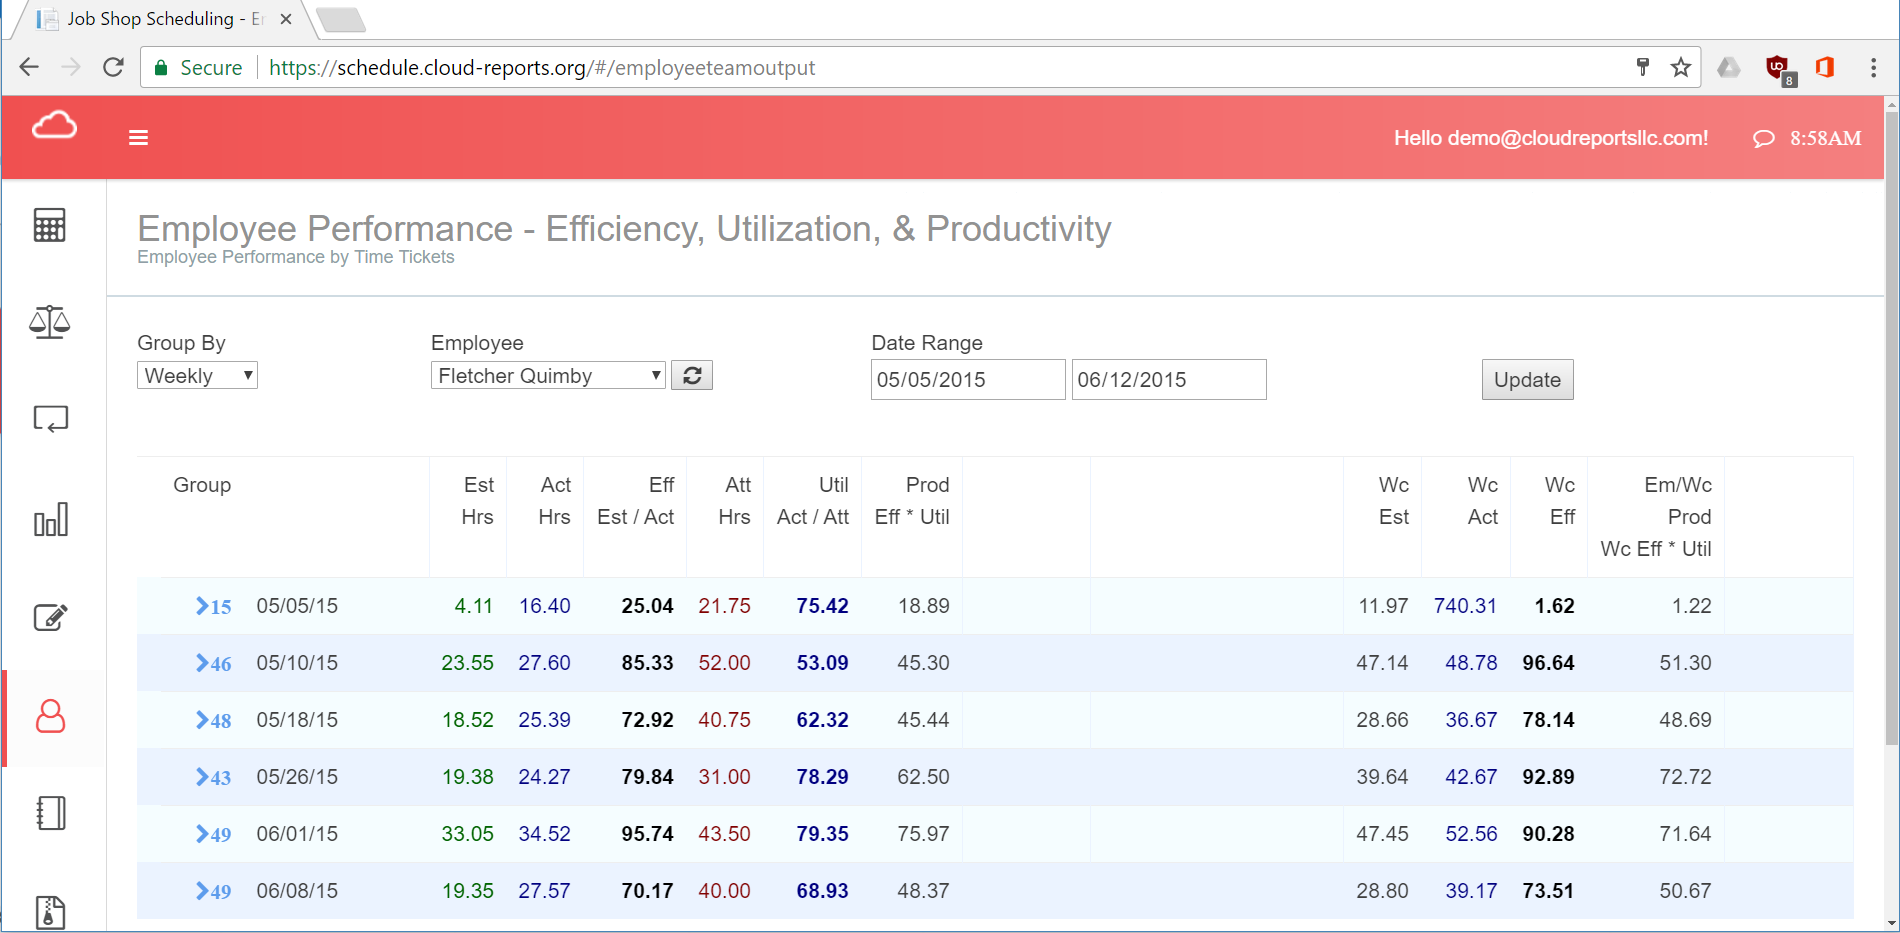Open the edit pencil sidebar icon
The height and width of the screenshot is (933, 1900).
(x=50, y=617)
